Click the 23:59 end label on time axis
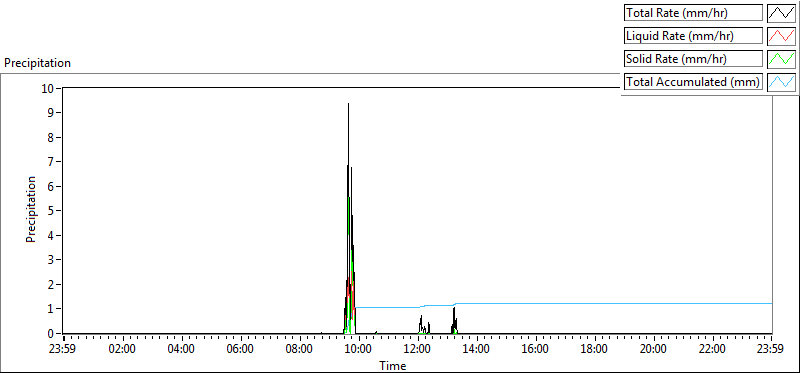This screenshot has height=373, width=800. coord(771,349)
